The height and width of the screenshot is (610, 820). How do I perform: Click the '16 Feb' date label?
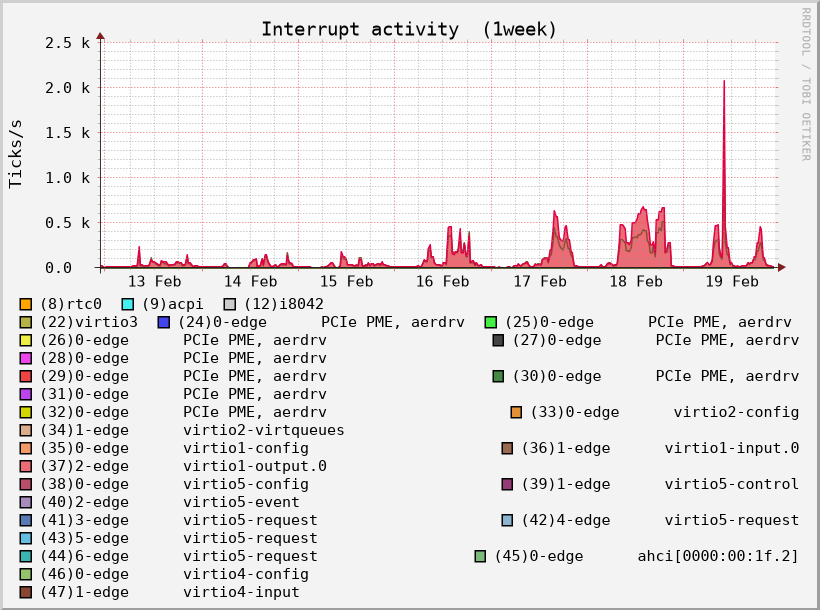pyautogui.click(x=442, y=282)
